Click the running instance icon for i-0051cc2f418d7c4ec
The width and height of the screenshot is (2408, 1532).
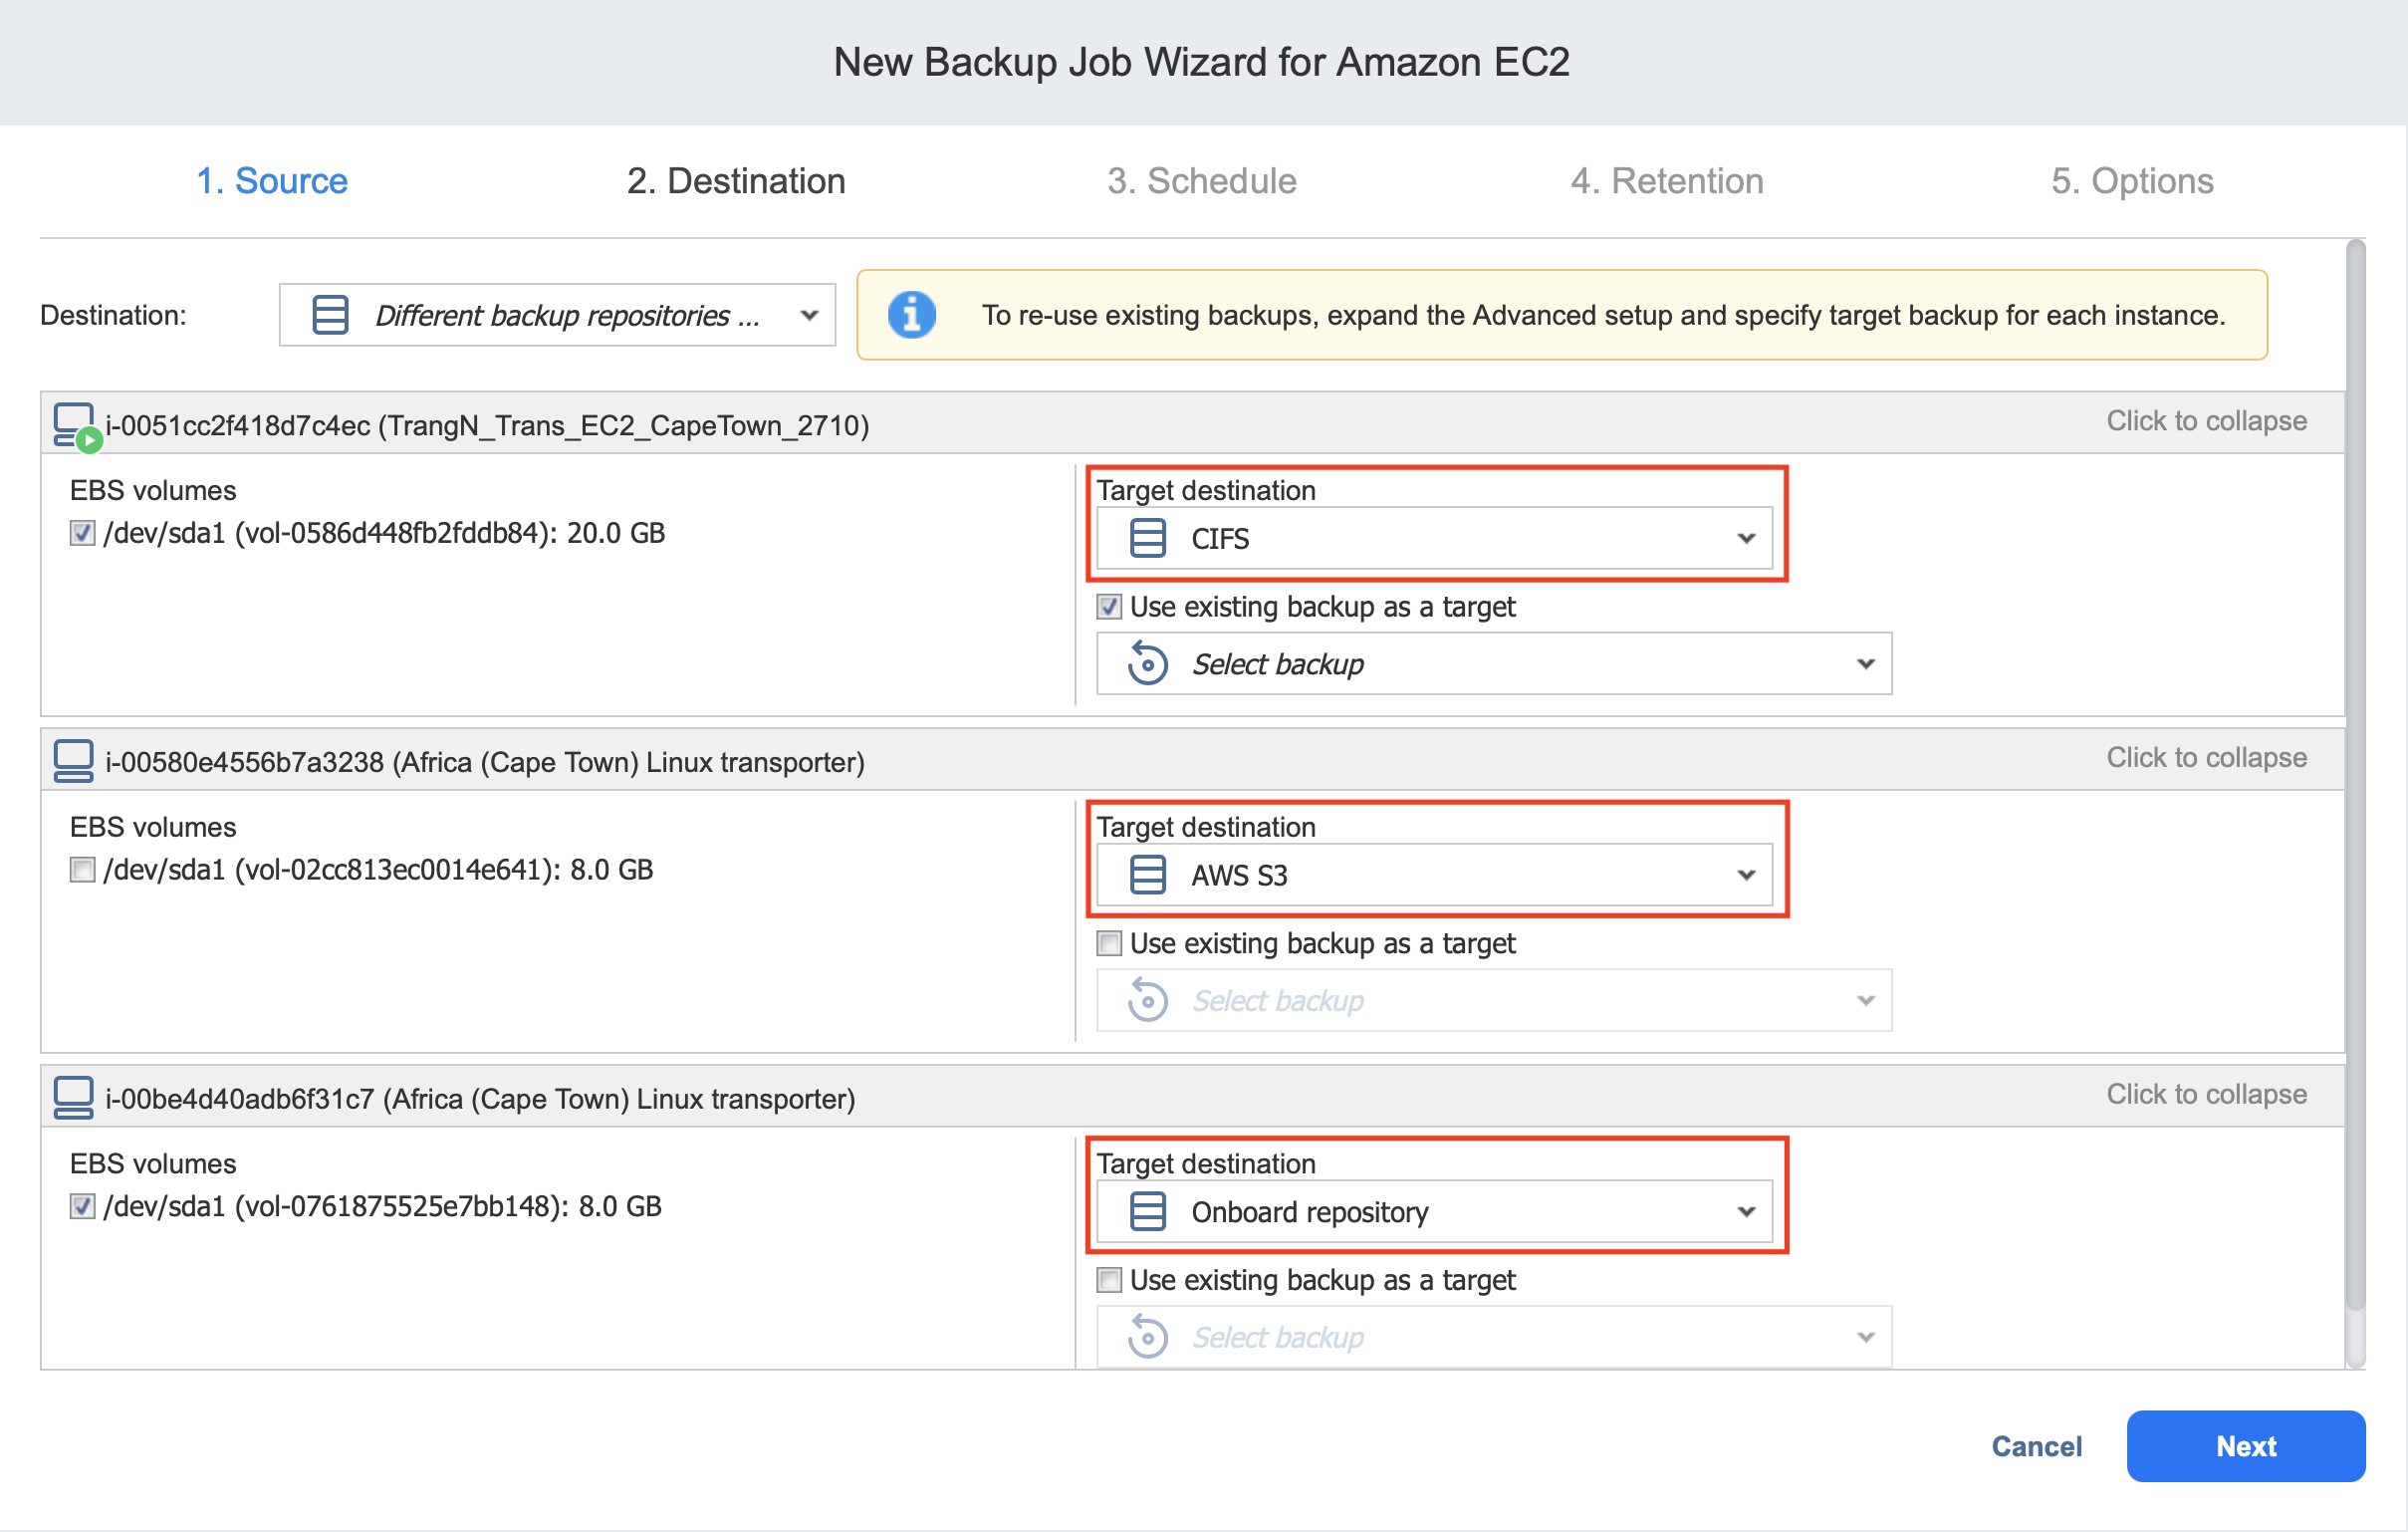pyautogui.click(x=75, y=425)
